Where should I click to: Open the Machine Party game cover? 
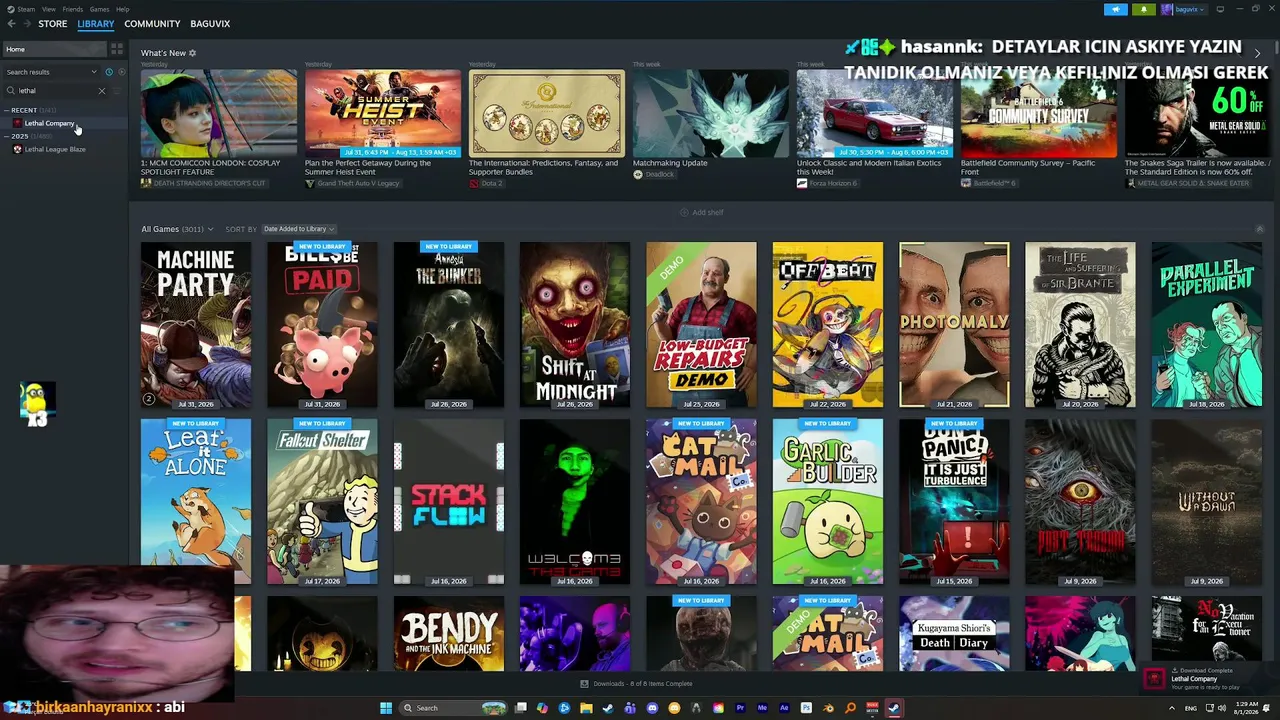point(196,325)
